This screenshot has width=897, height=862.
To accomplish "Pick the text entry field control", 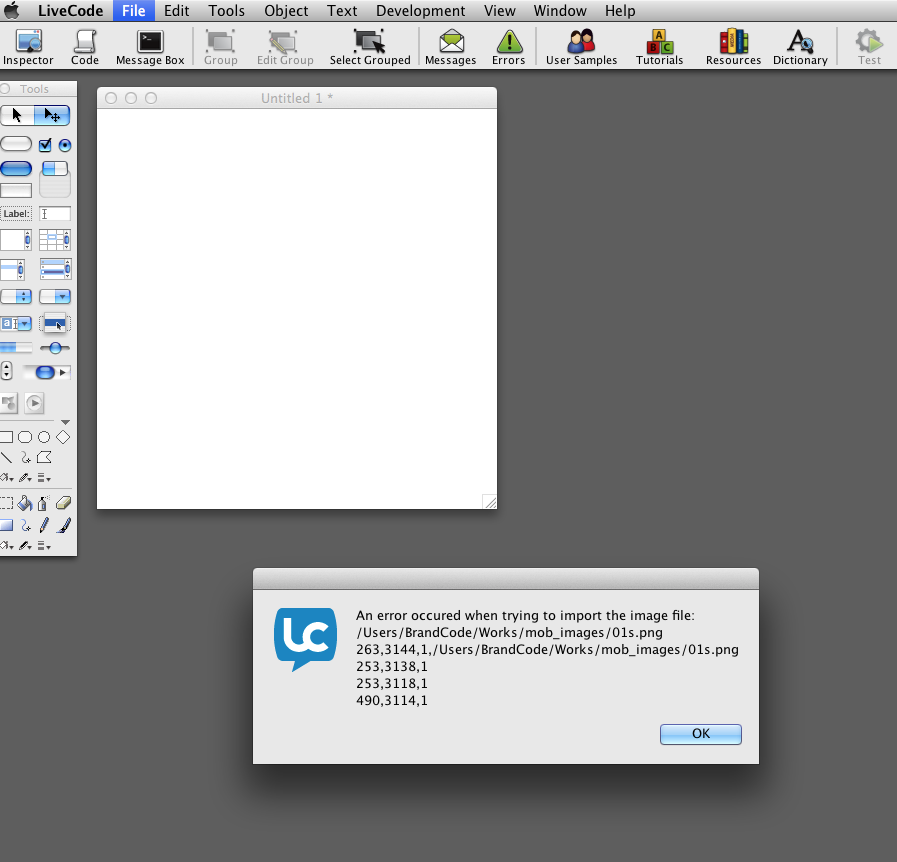I will point(55,214).
